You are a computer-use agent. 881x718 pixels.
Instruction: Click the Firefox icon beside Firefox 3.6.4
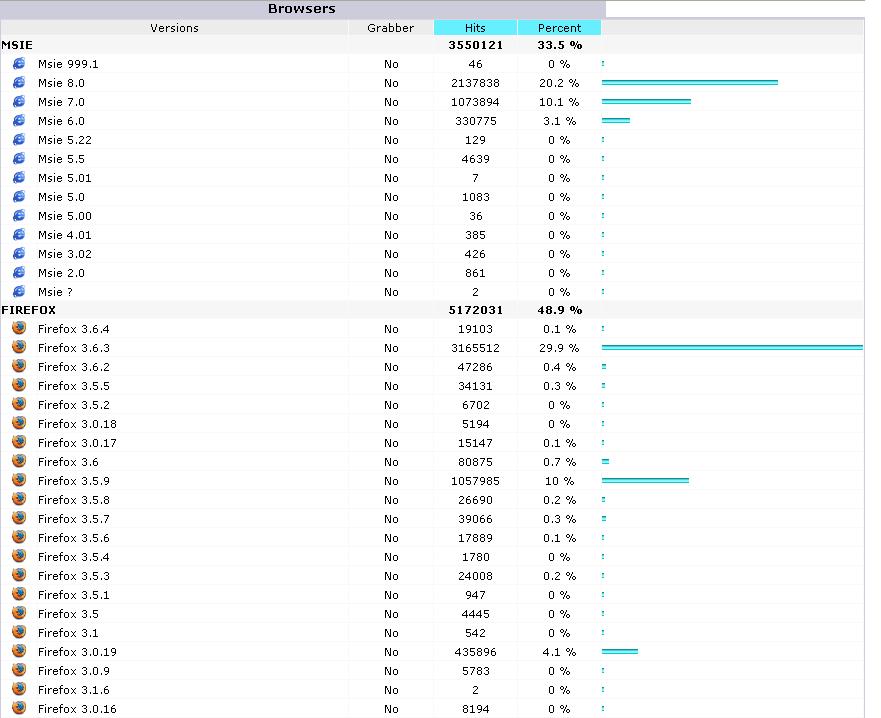(x=19, y=328)
